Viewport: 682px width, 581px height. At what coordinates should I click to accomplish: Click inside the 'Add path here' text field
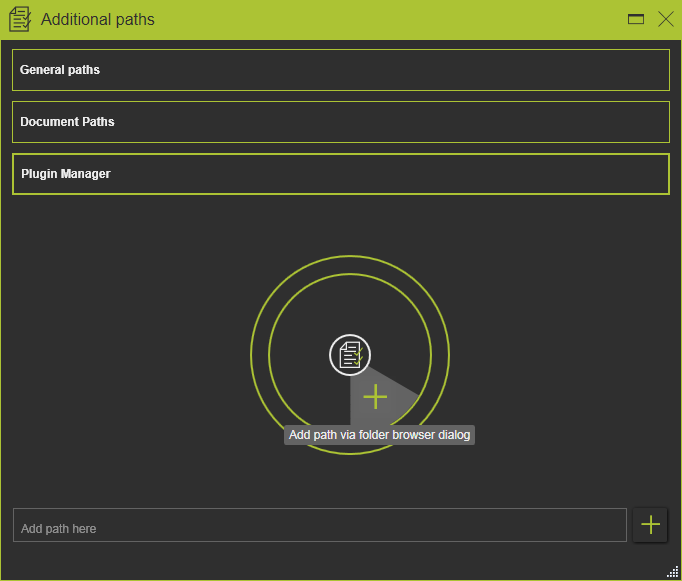(x=319, y=526)
